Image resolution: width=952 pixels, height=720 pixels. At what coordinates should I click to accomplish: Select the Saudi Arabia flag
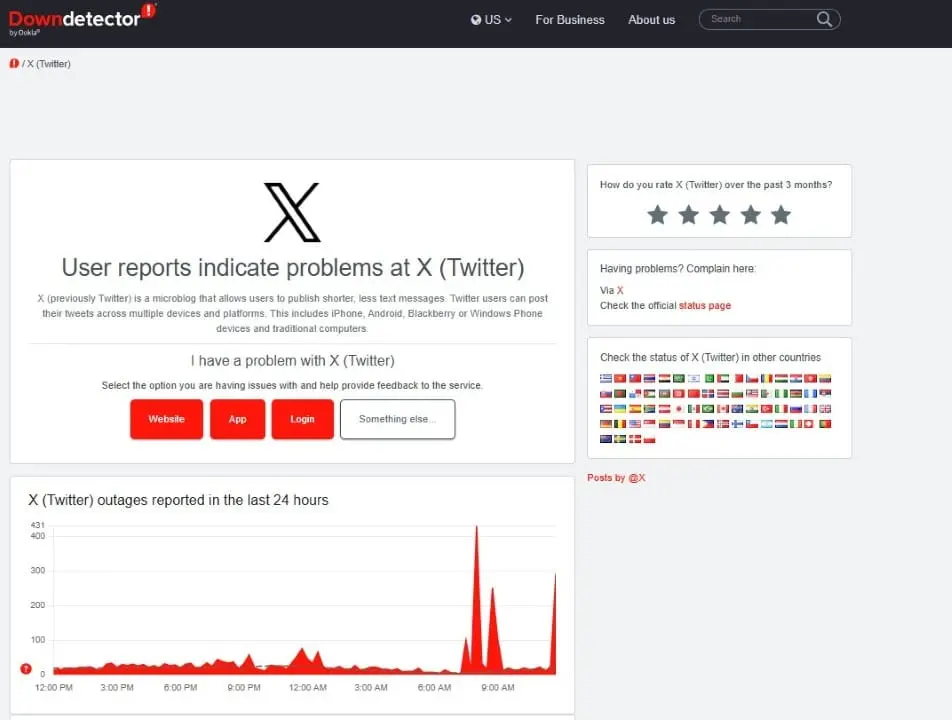pyautogui.click(x=679, y=378)
